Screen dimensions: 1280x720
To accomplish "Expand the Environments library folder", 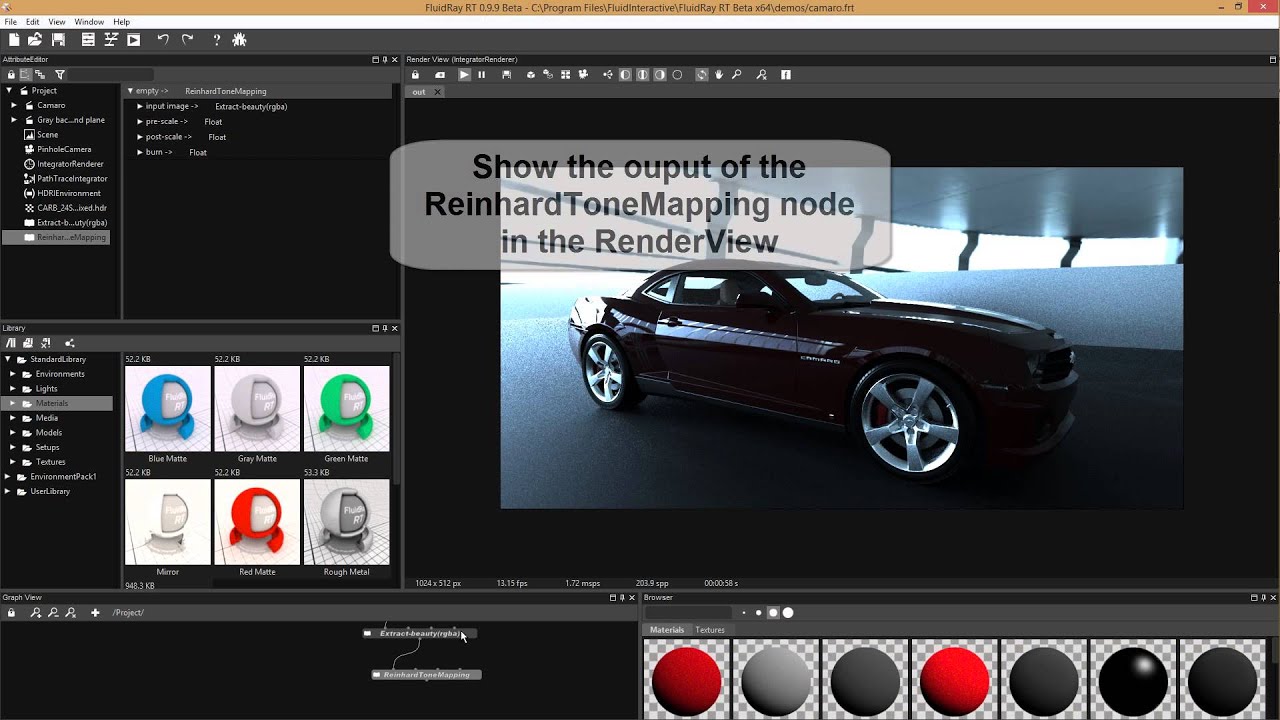I will tap(14, 374).
